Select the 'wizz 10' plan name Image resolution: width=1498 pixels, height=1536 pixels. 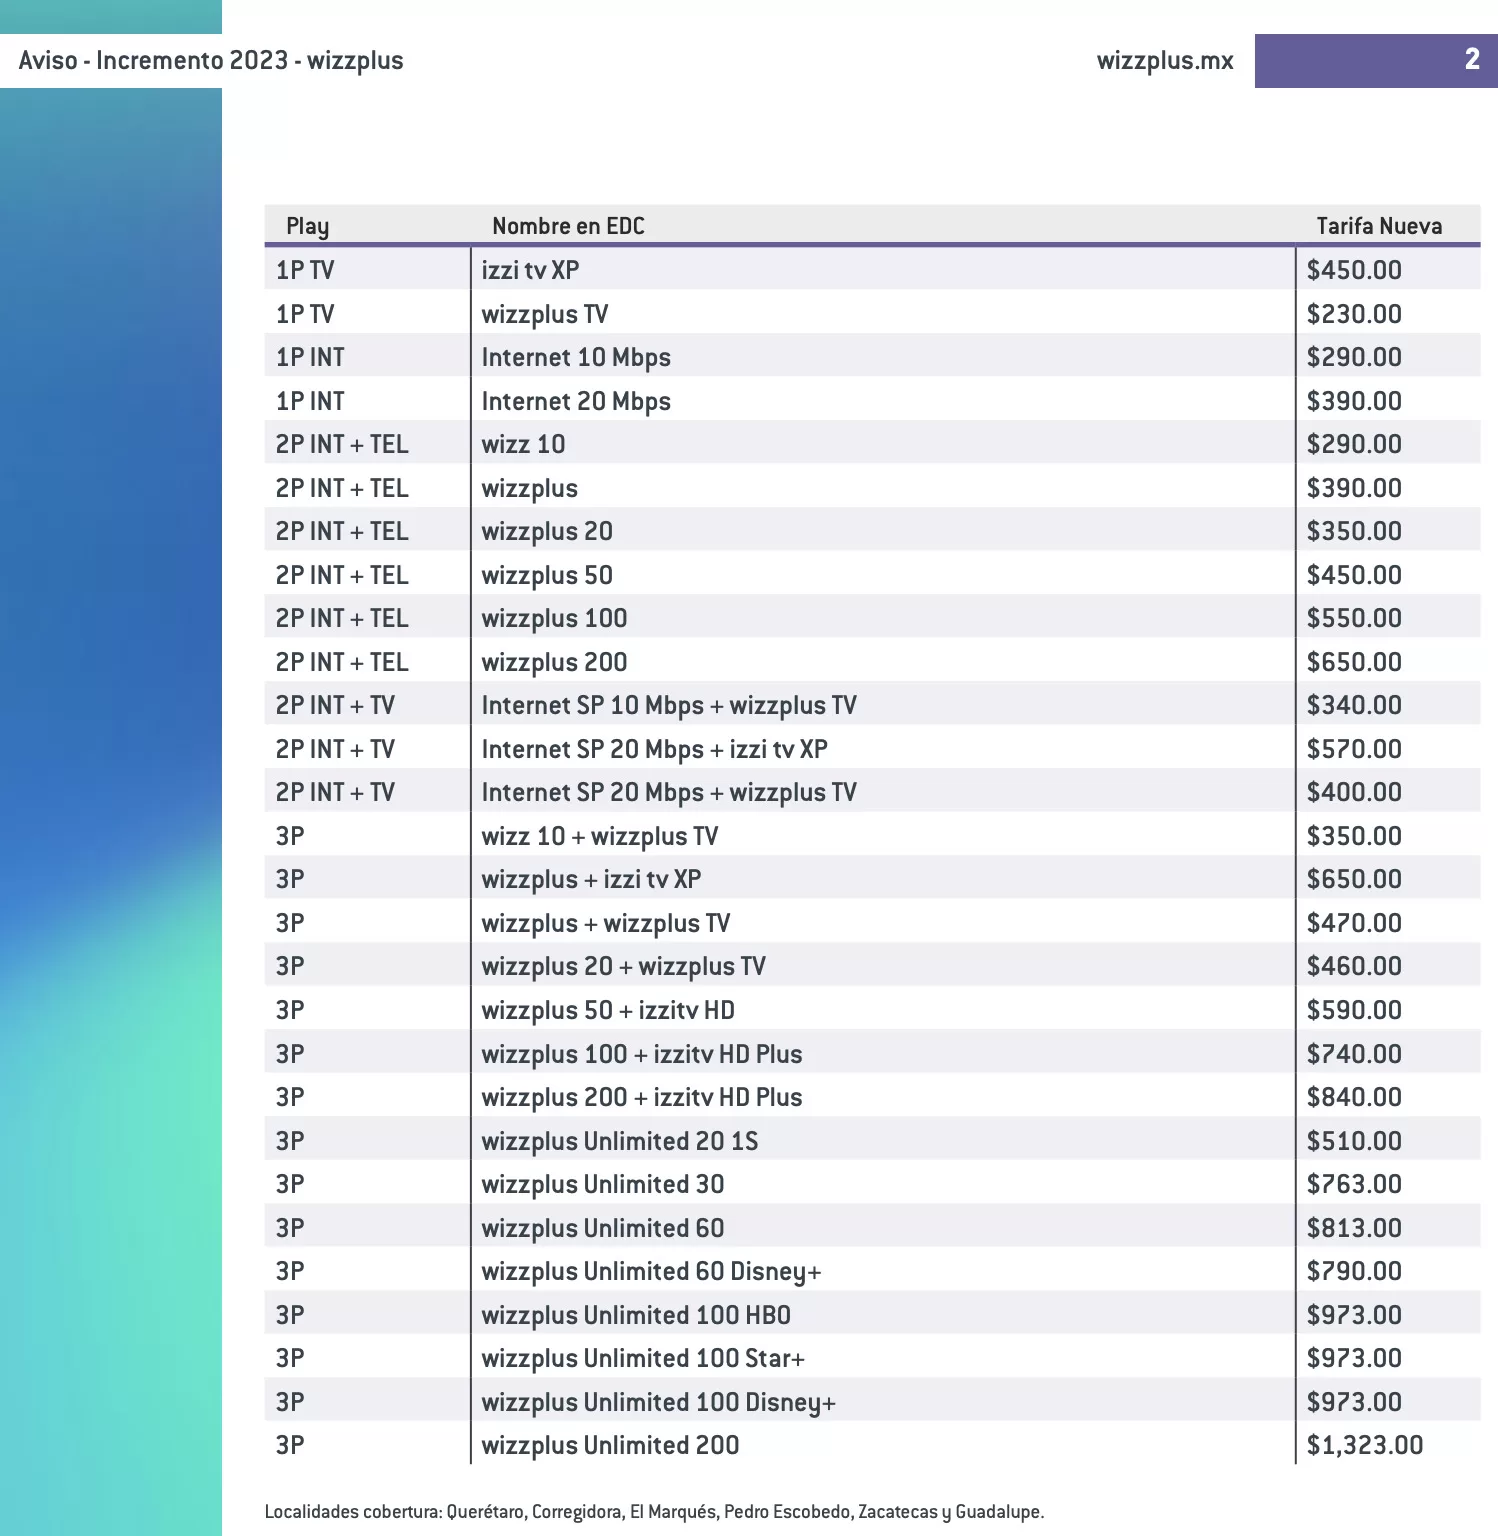click(x=523, y=444)
